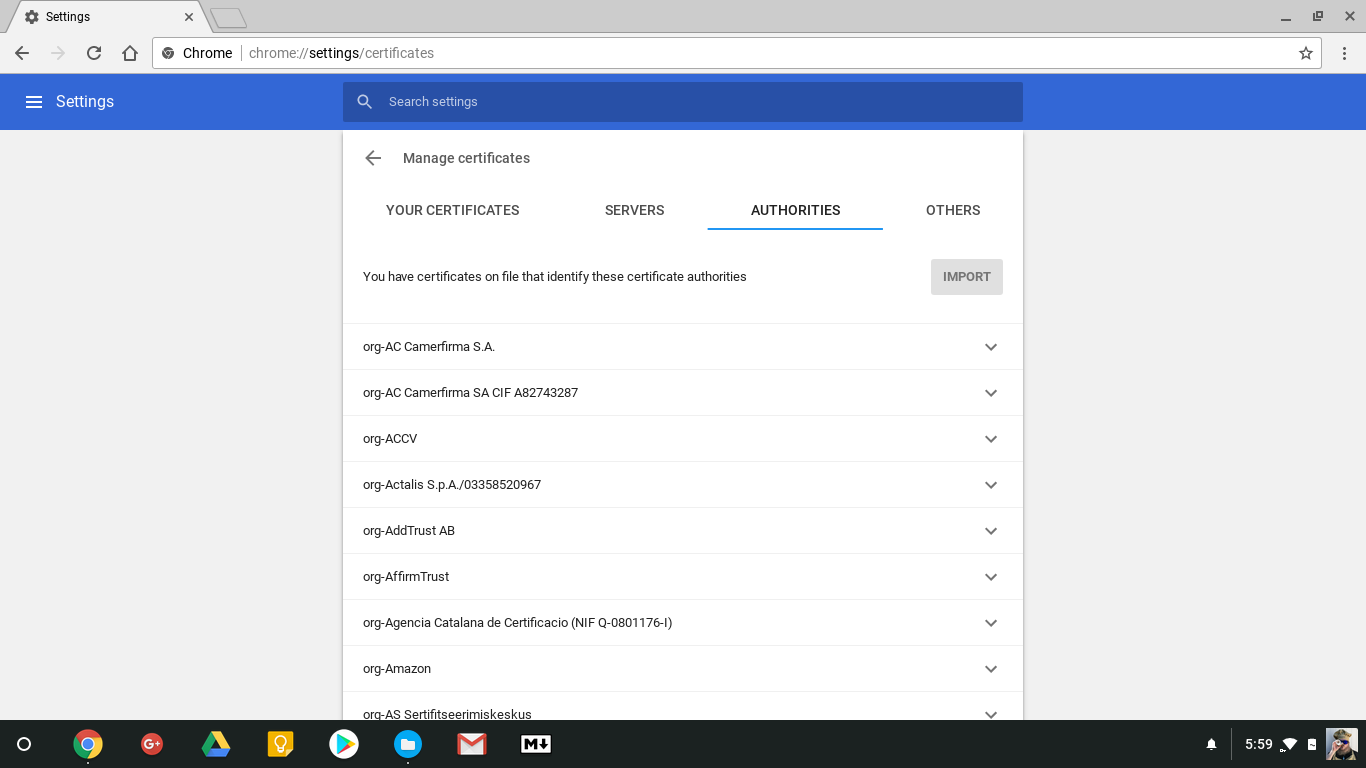This screenshot has width=1366, height=768.
Task: Open Files app from the shelf
Action: (408, 744)
